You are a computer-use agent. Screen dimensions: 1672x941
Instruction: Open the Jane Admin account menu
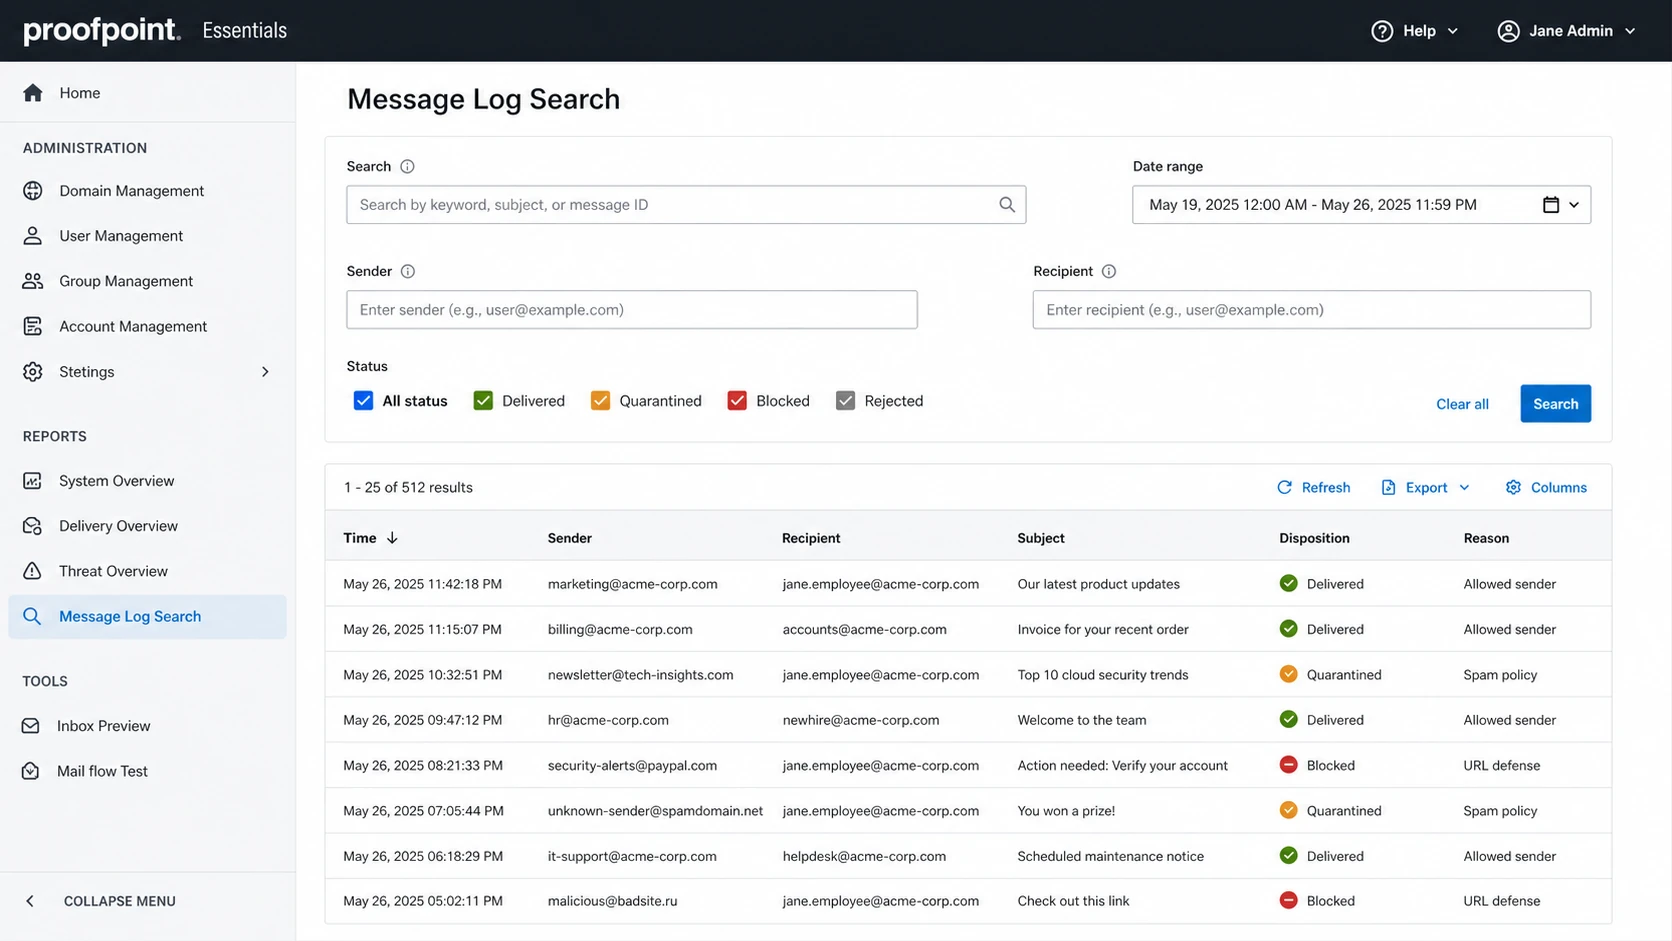tap(1566, 31)
